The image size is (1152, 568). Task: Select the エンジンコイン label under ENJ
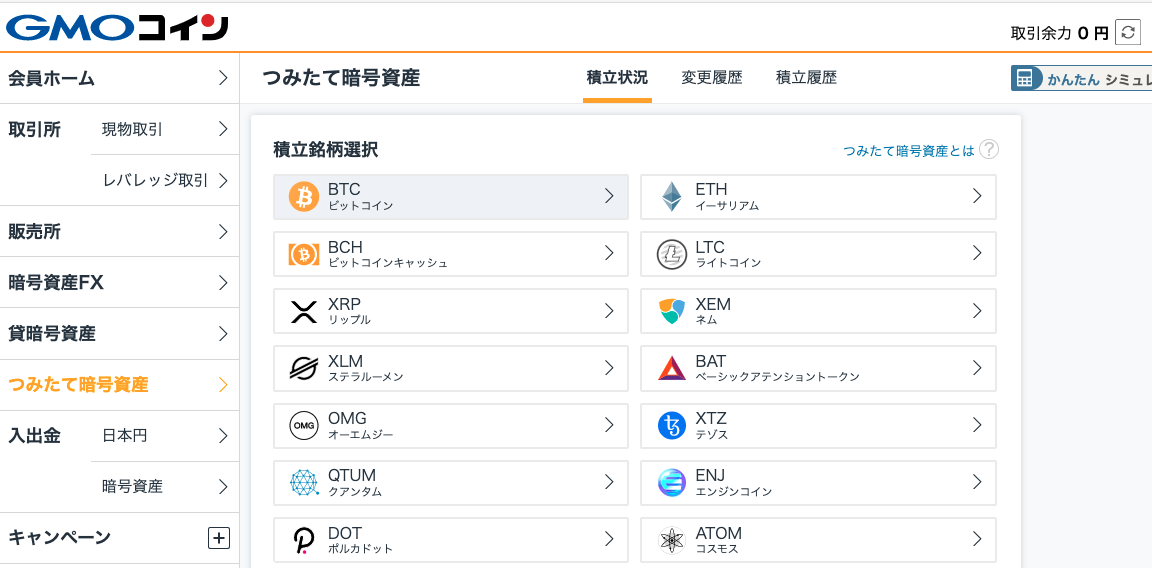733,492
